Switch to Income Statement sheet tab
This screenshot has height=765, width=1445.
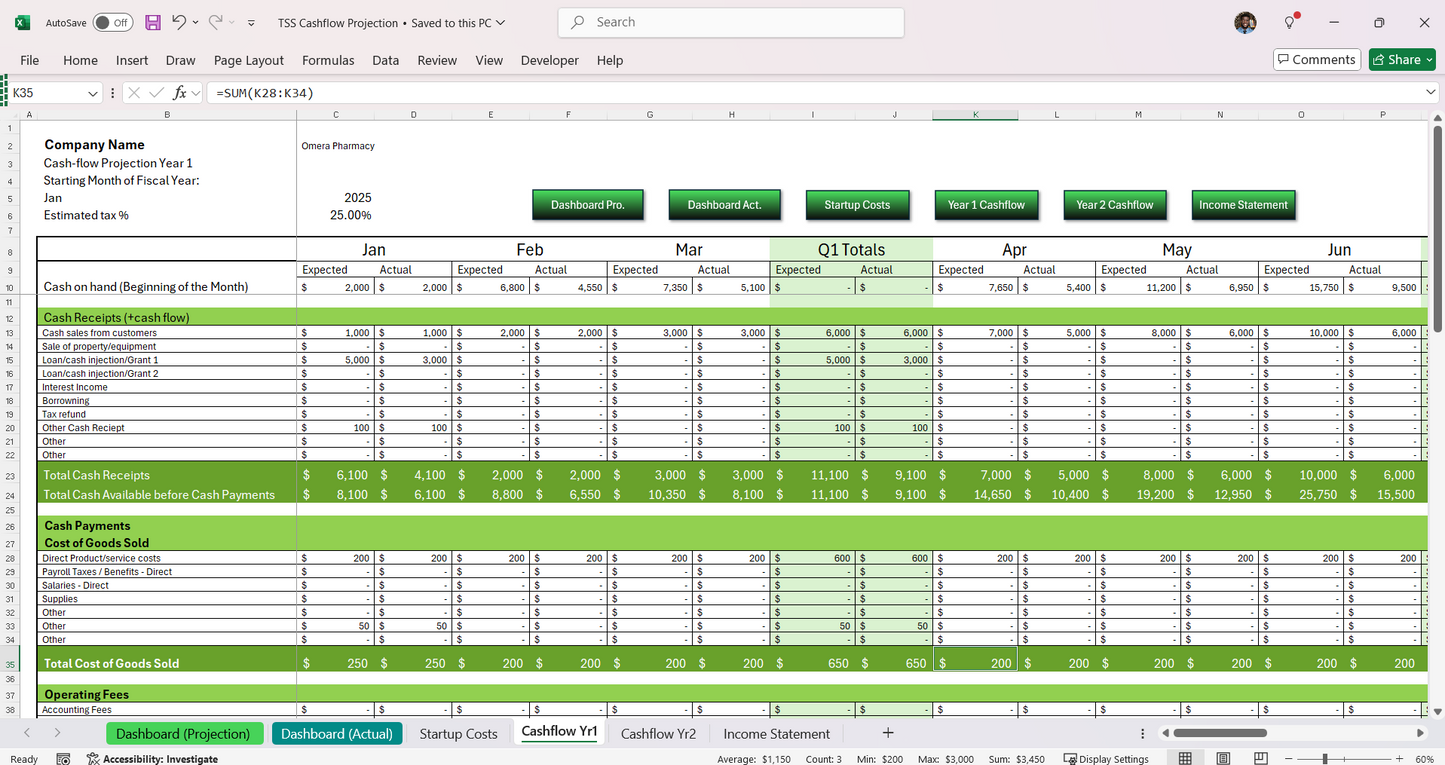tap(776, 734)
